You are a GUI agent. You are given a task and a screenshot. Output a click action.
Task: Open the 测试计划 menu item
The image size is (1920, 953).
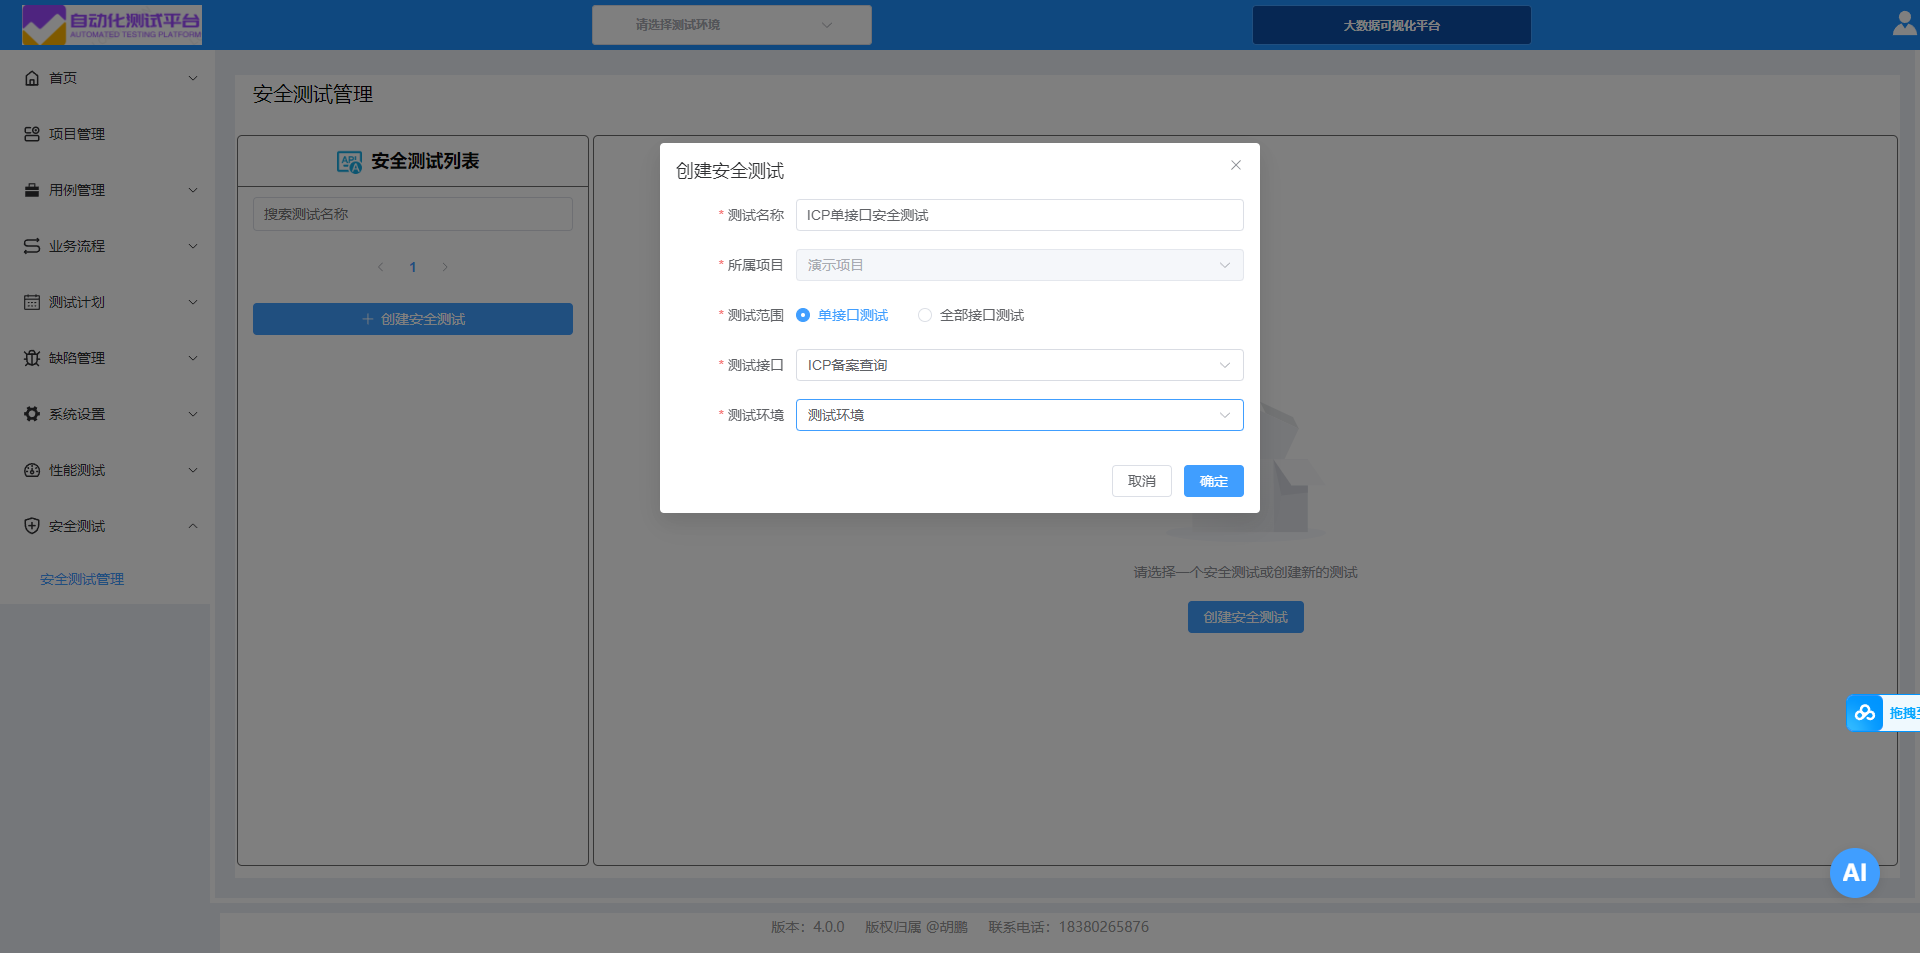coord(105,302)
